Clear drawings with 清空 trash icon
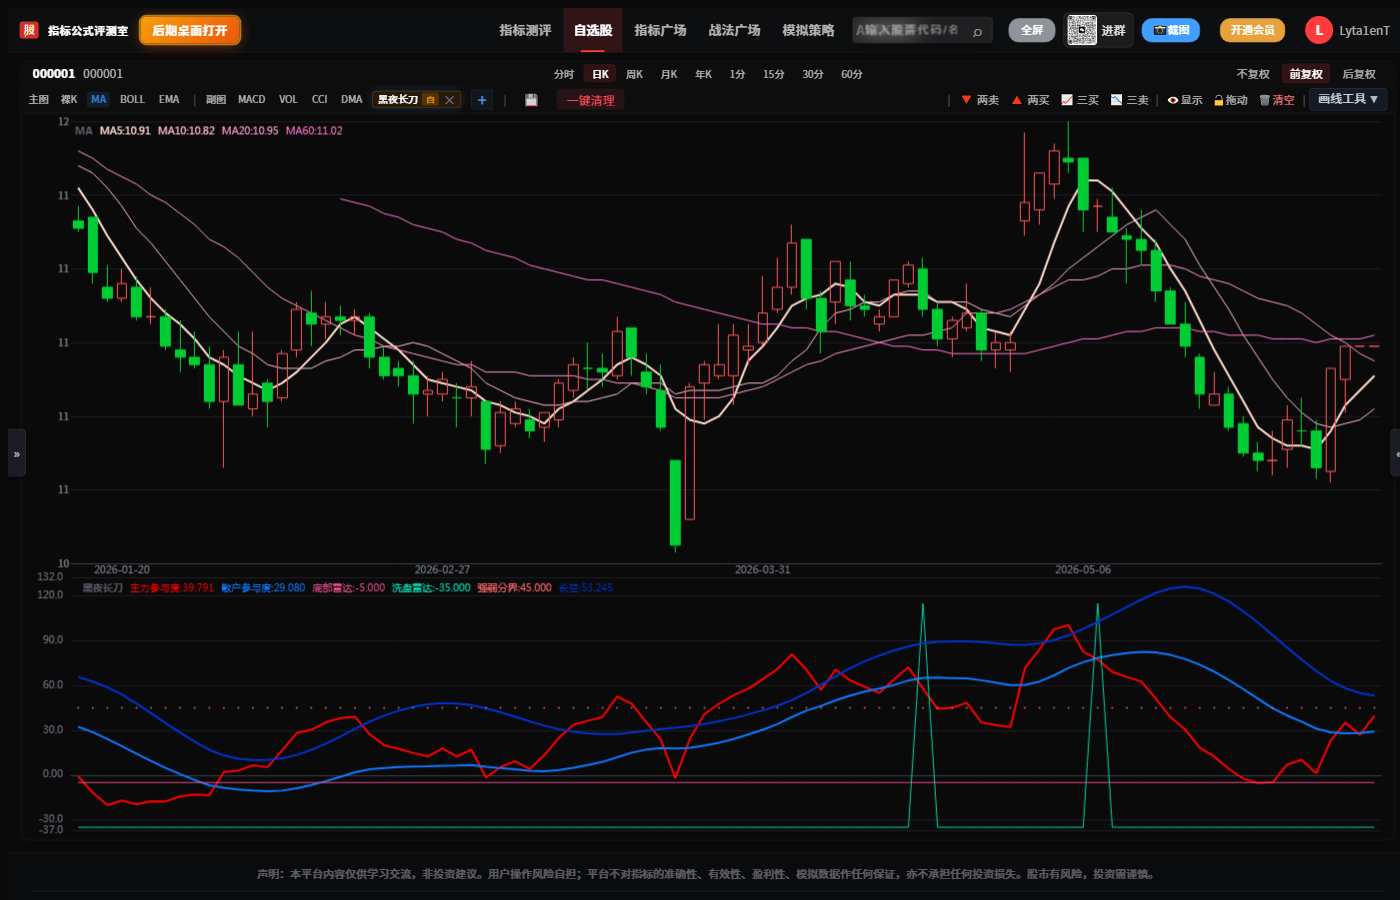 click(x=1277, y=100)
